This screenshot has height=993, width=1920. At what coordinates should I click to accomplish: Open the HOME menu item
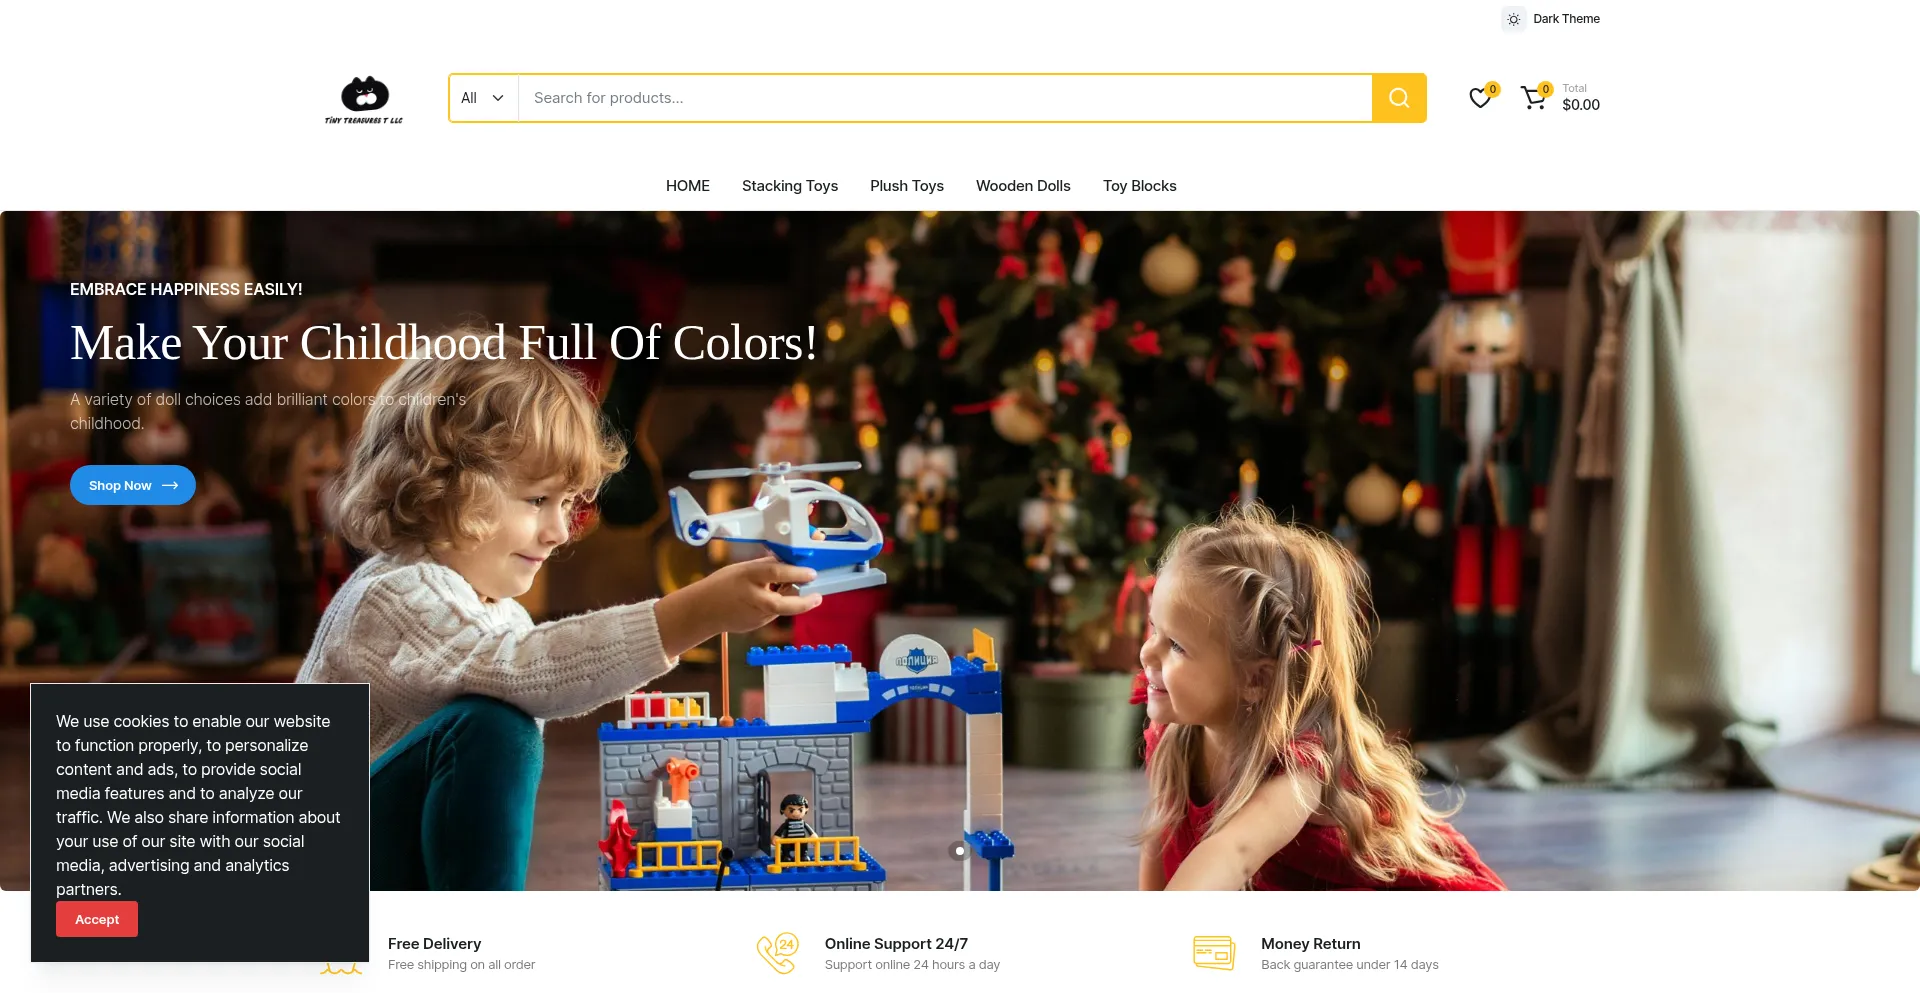pos(688,186)
